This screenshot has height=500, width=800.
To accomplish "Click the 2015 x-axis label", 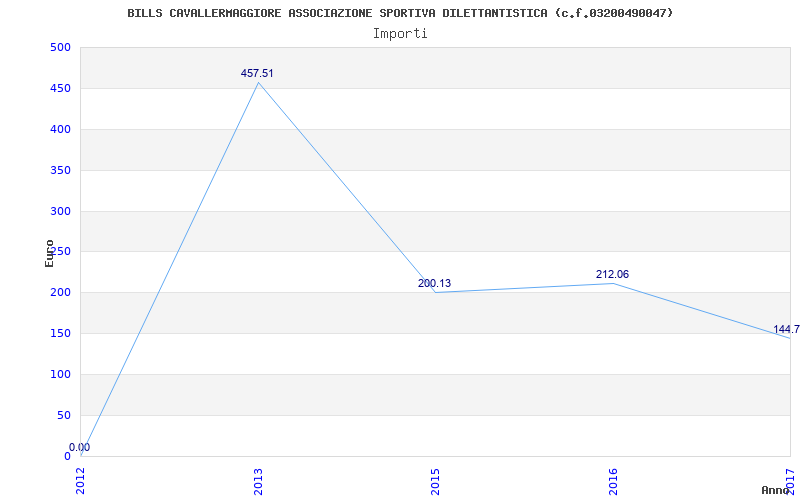I will 436,481.
